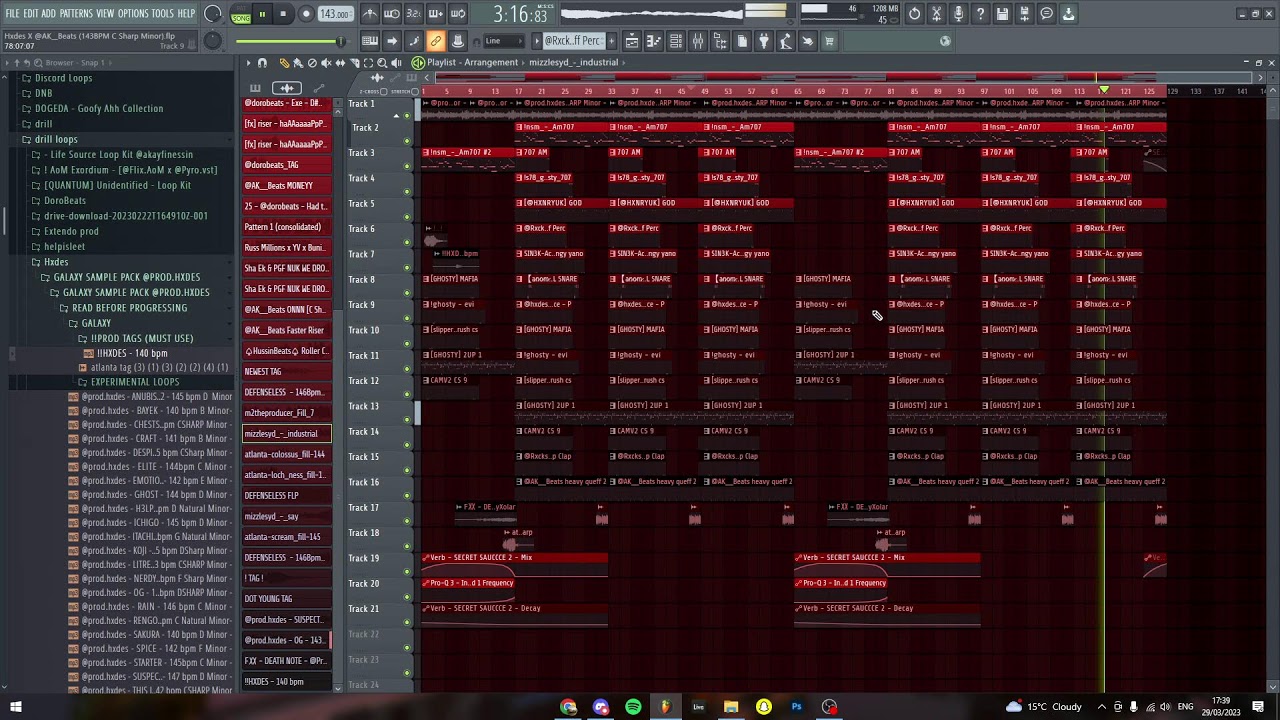Click the plus button beside pattern selector
1280x720 pixels.
[x=612, y=41]
